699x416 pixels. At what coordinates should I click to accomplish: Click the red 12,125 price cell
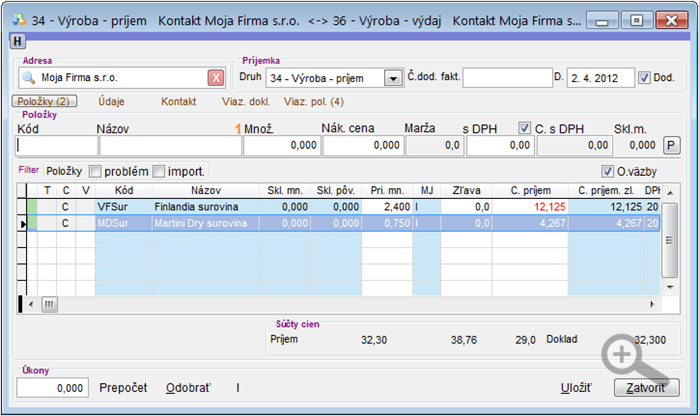pos(530,207)
